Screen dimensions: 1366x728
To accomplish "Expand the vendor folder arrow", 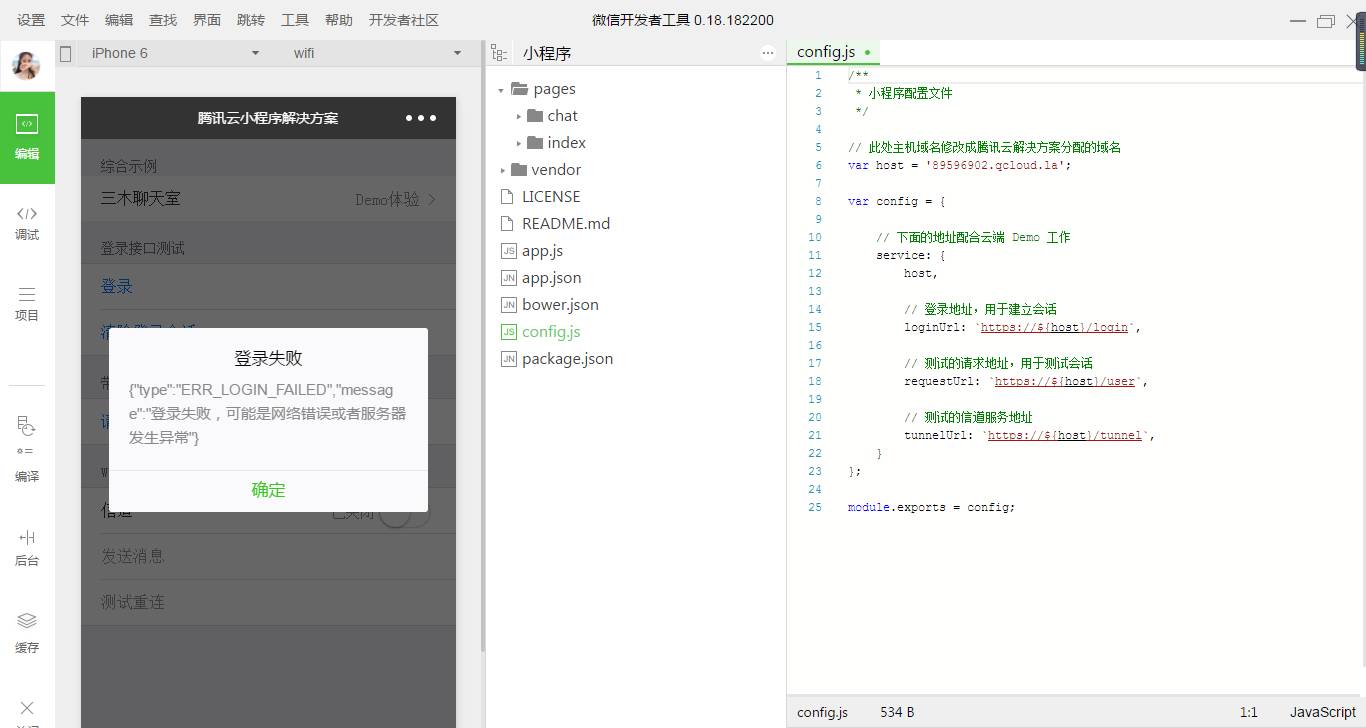I will pyautogui.click(x=502, y=171).
